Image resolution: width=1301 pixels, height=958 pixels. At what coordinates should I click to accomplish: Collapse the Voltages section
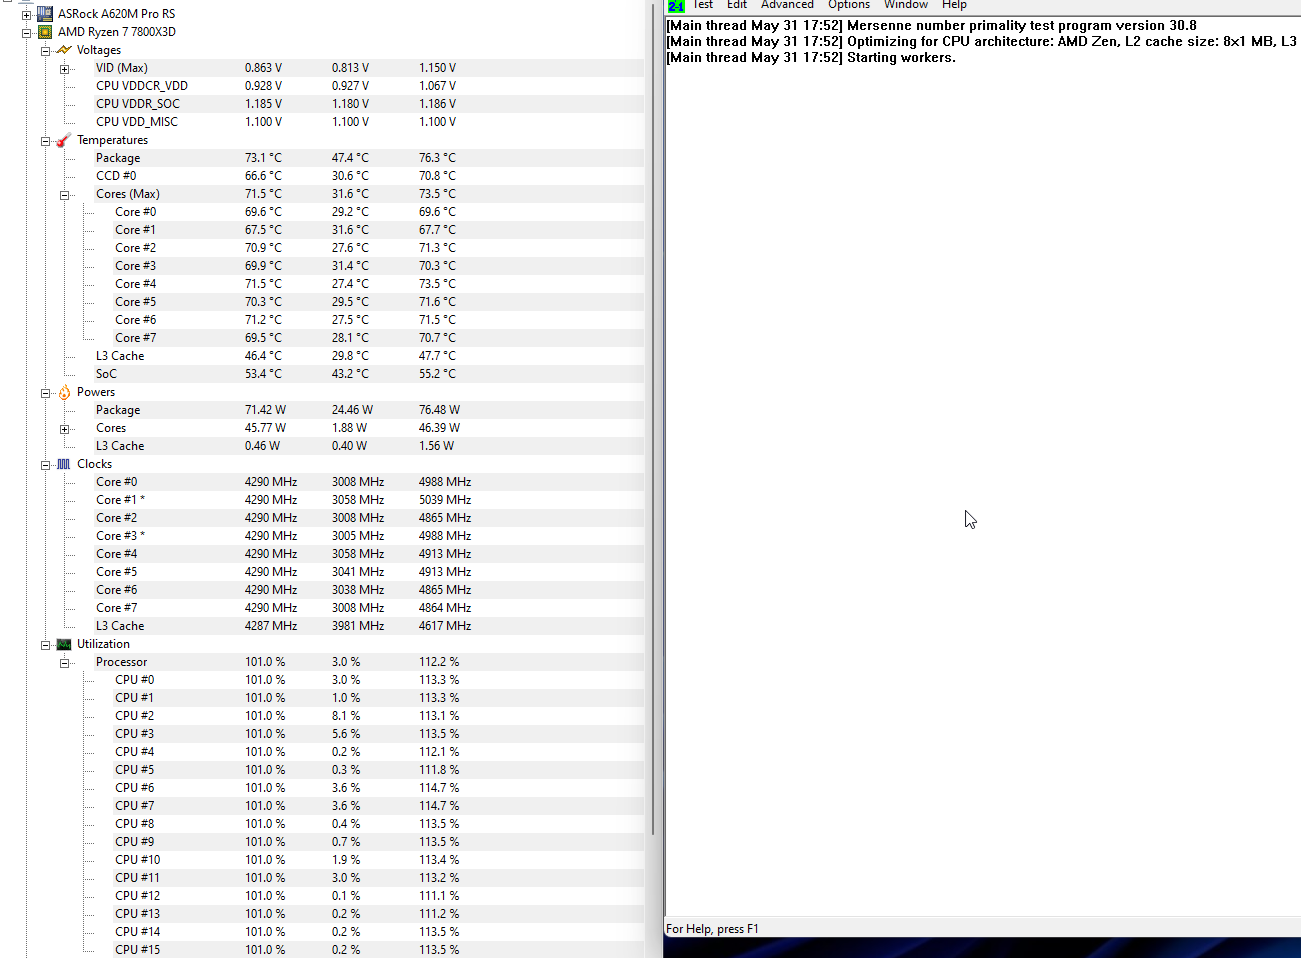click(x=46, y=50)
